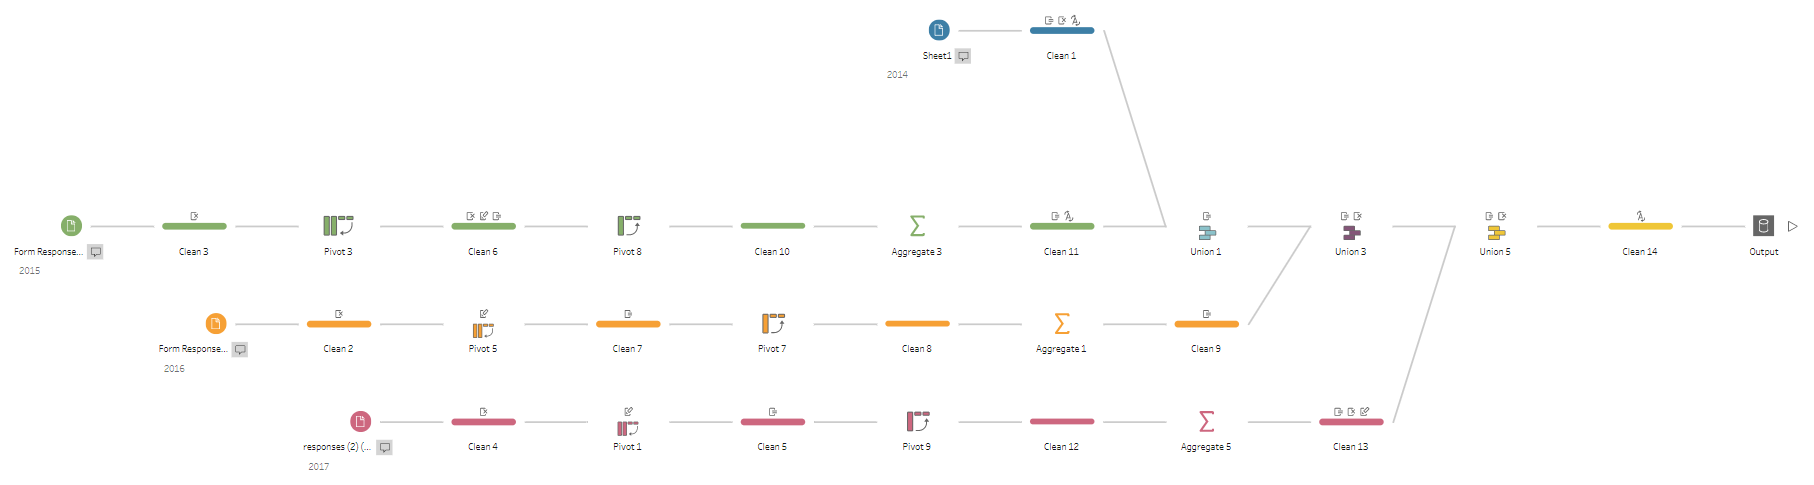The width and height of the screenshot is (1814, 485).
Task: Click the Union 5 step icon
Action: pos(1496,232)
